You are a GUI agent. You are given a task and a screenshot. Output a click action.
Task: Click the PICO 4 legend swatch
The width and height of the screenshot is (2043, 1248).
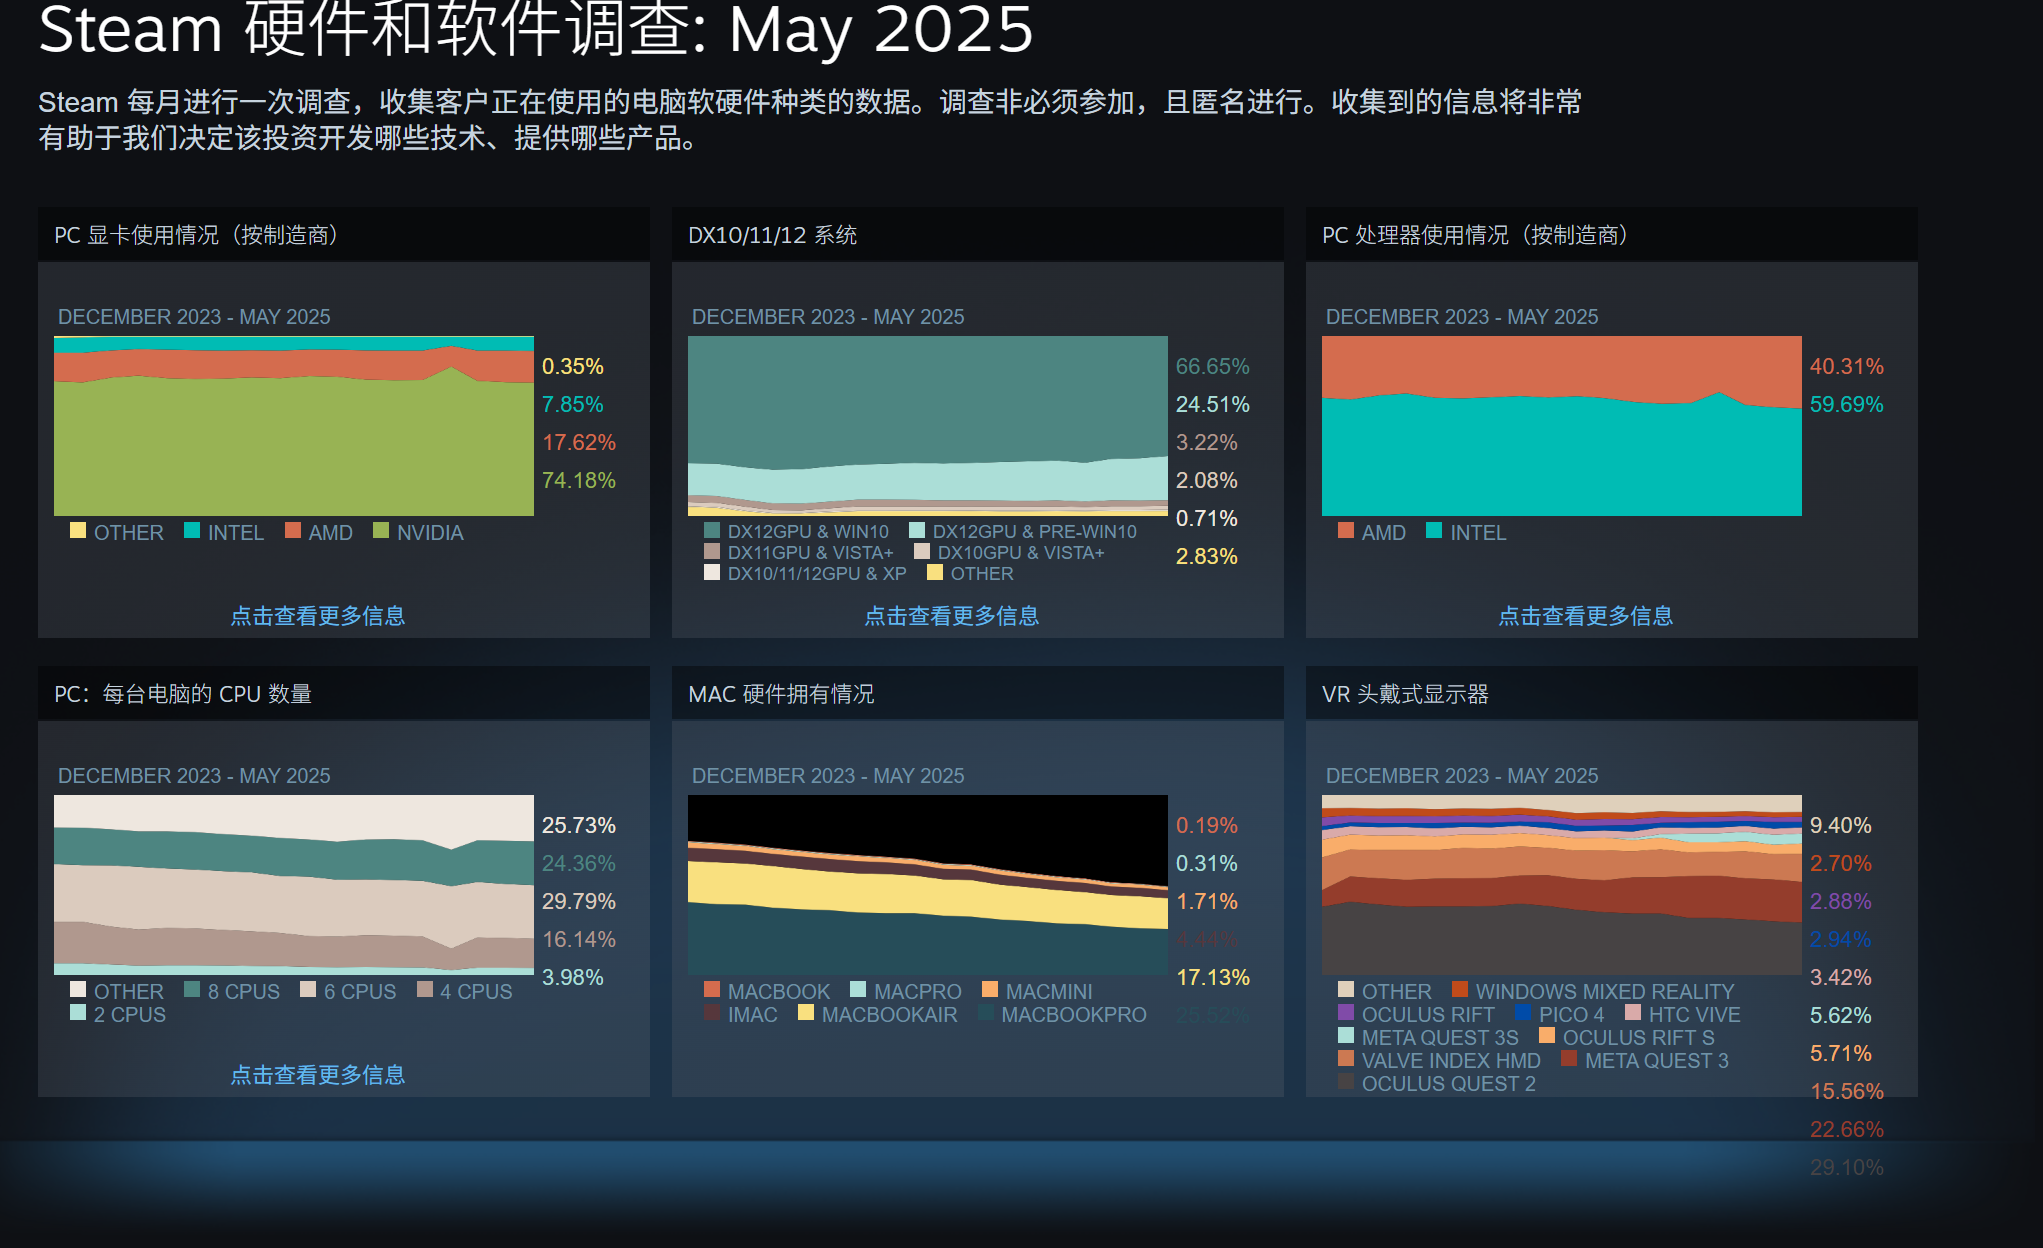point(1523,1012)
